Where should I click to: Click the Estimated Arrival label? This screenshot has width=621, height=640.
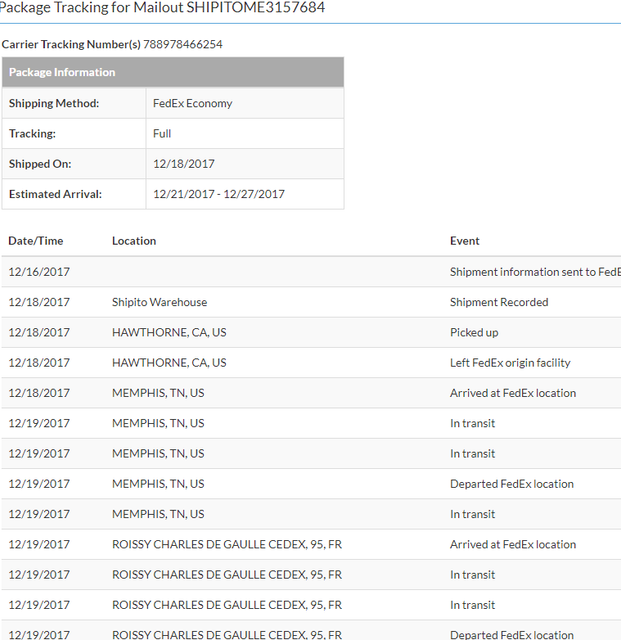(55, 194)
